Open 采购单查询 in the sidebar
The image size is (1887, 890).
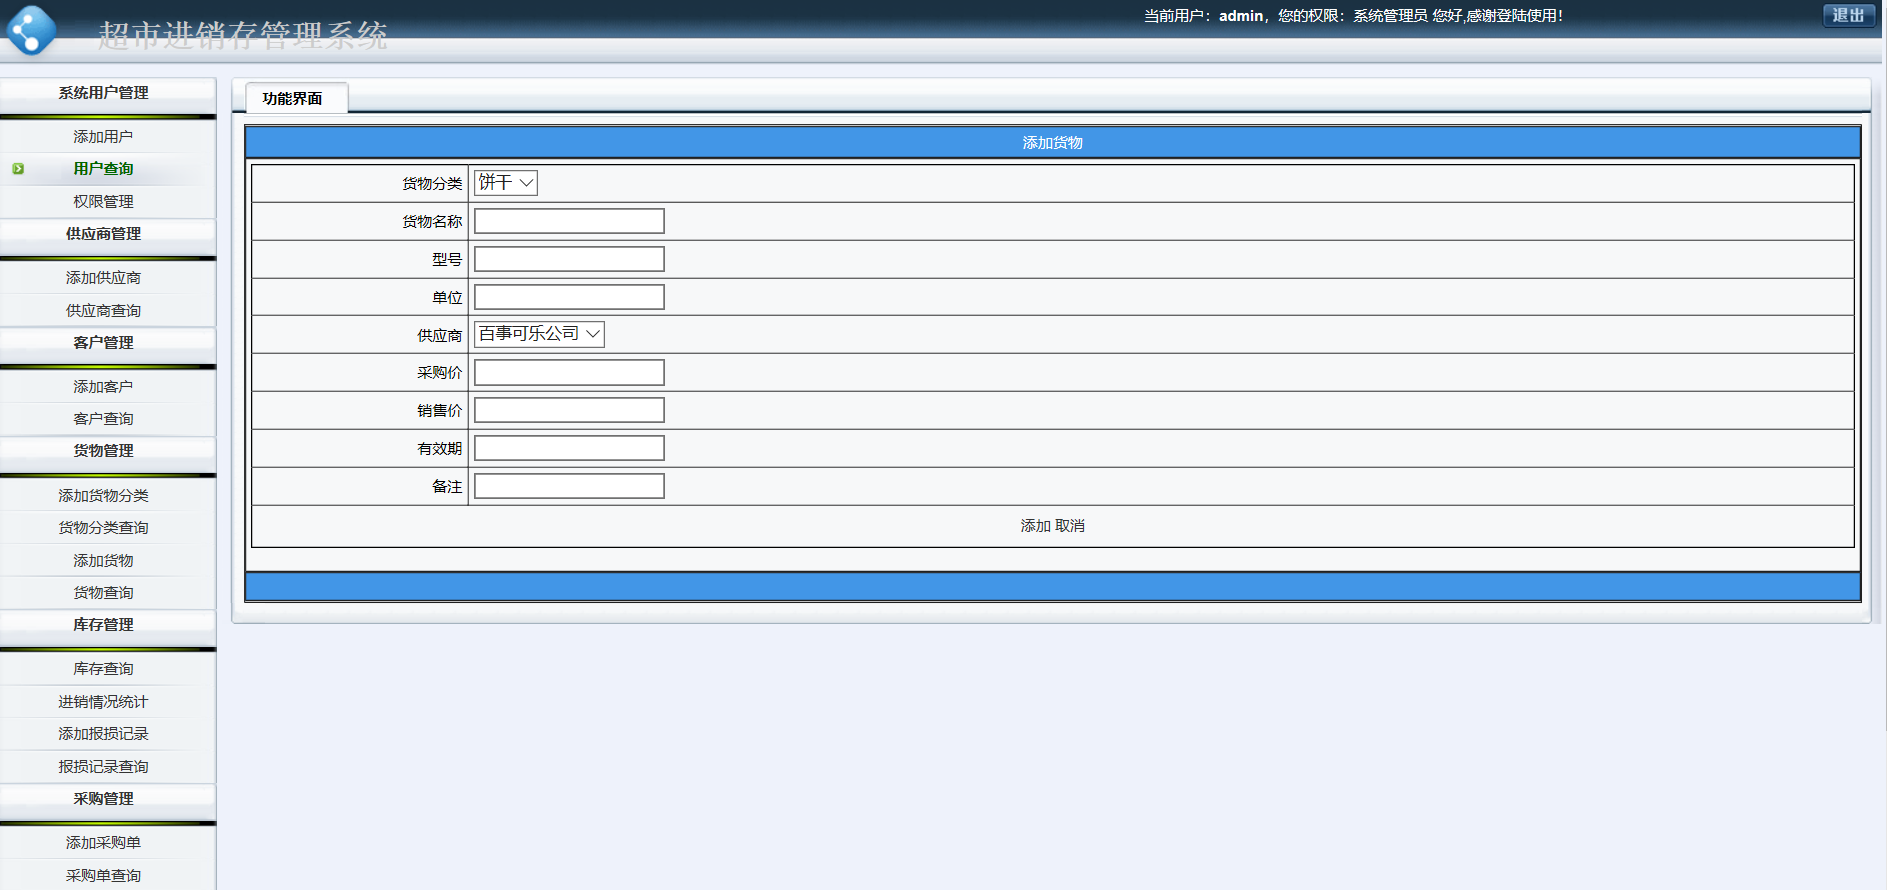coord(103,876)
